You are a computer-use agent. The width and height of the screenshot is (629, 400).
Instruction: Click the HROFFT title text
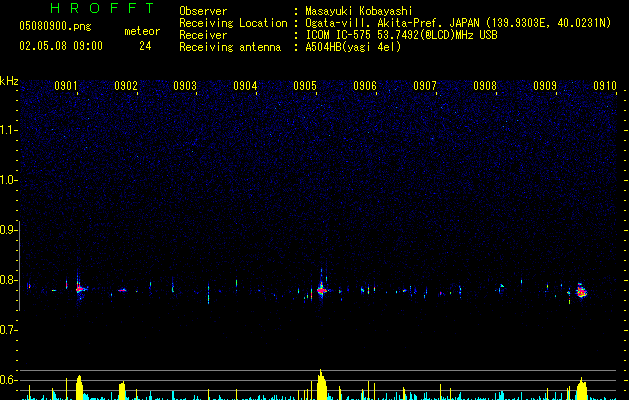click(x=102, y=8)
